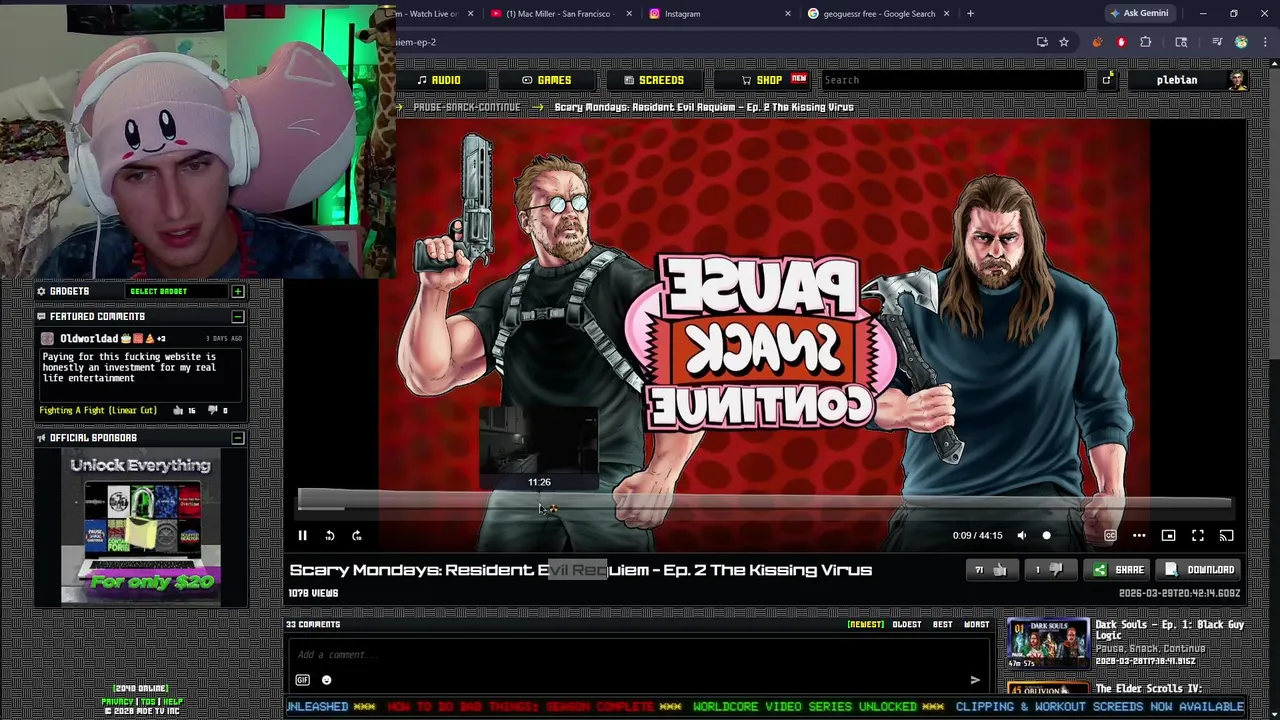Viewport: 1280px width, 720px height.
Task: Click the 33 Comments count label
Action: (x=313, y=625)
